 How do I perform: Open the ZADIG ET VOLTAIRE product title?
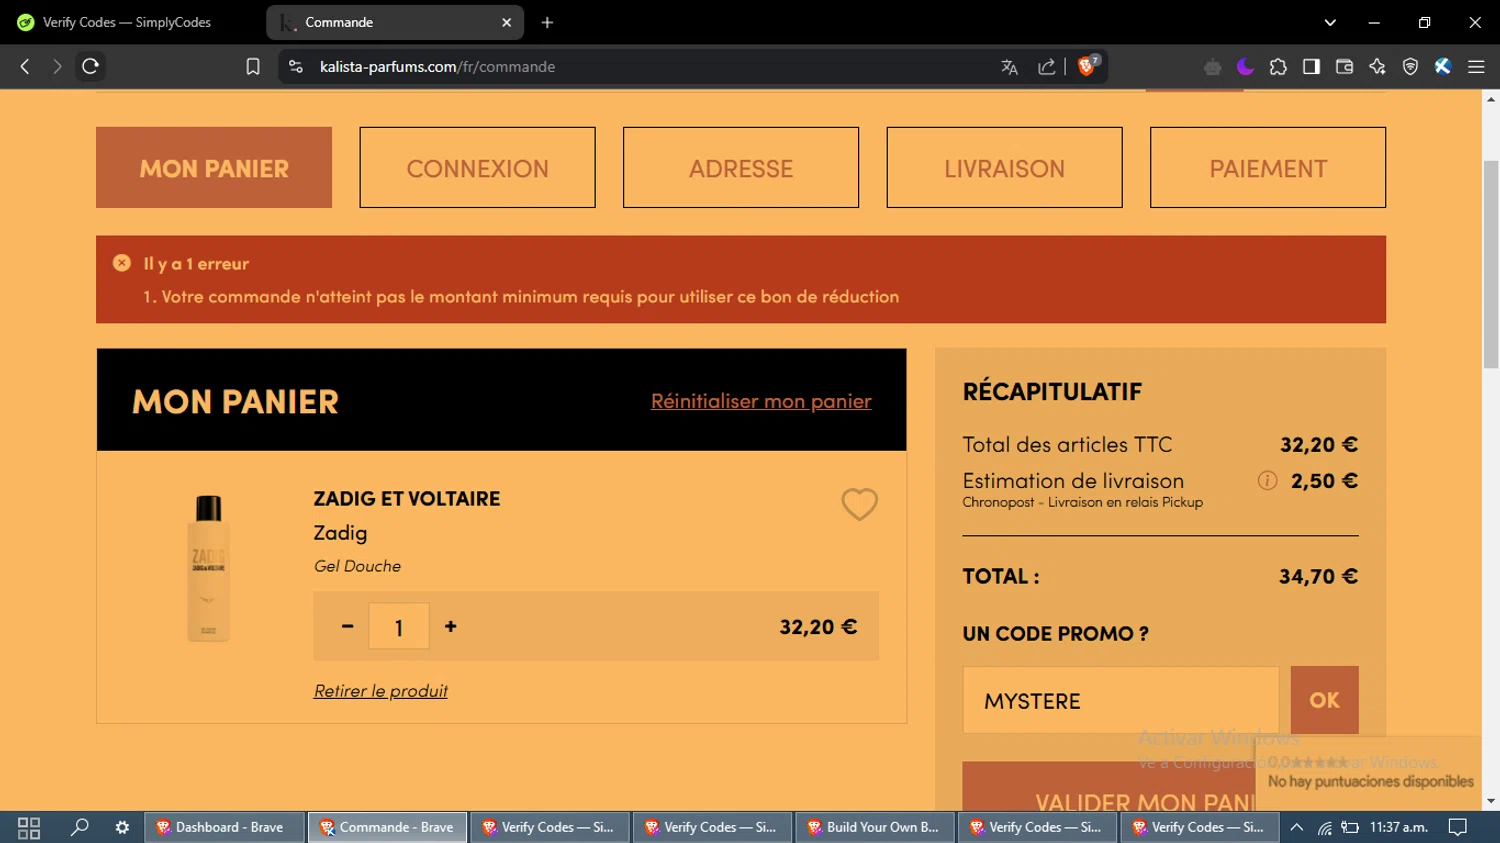click(407, 499)
